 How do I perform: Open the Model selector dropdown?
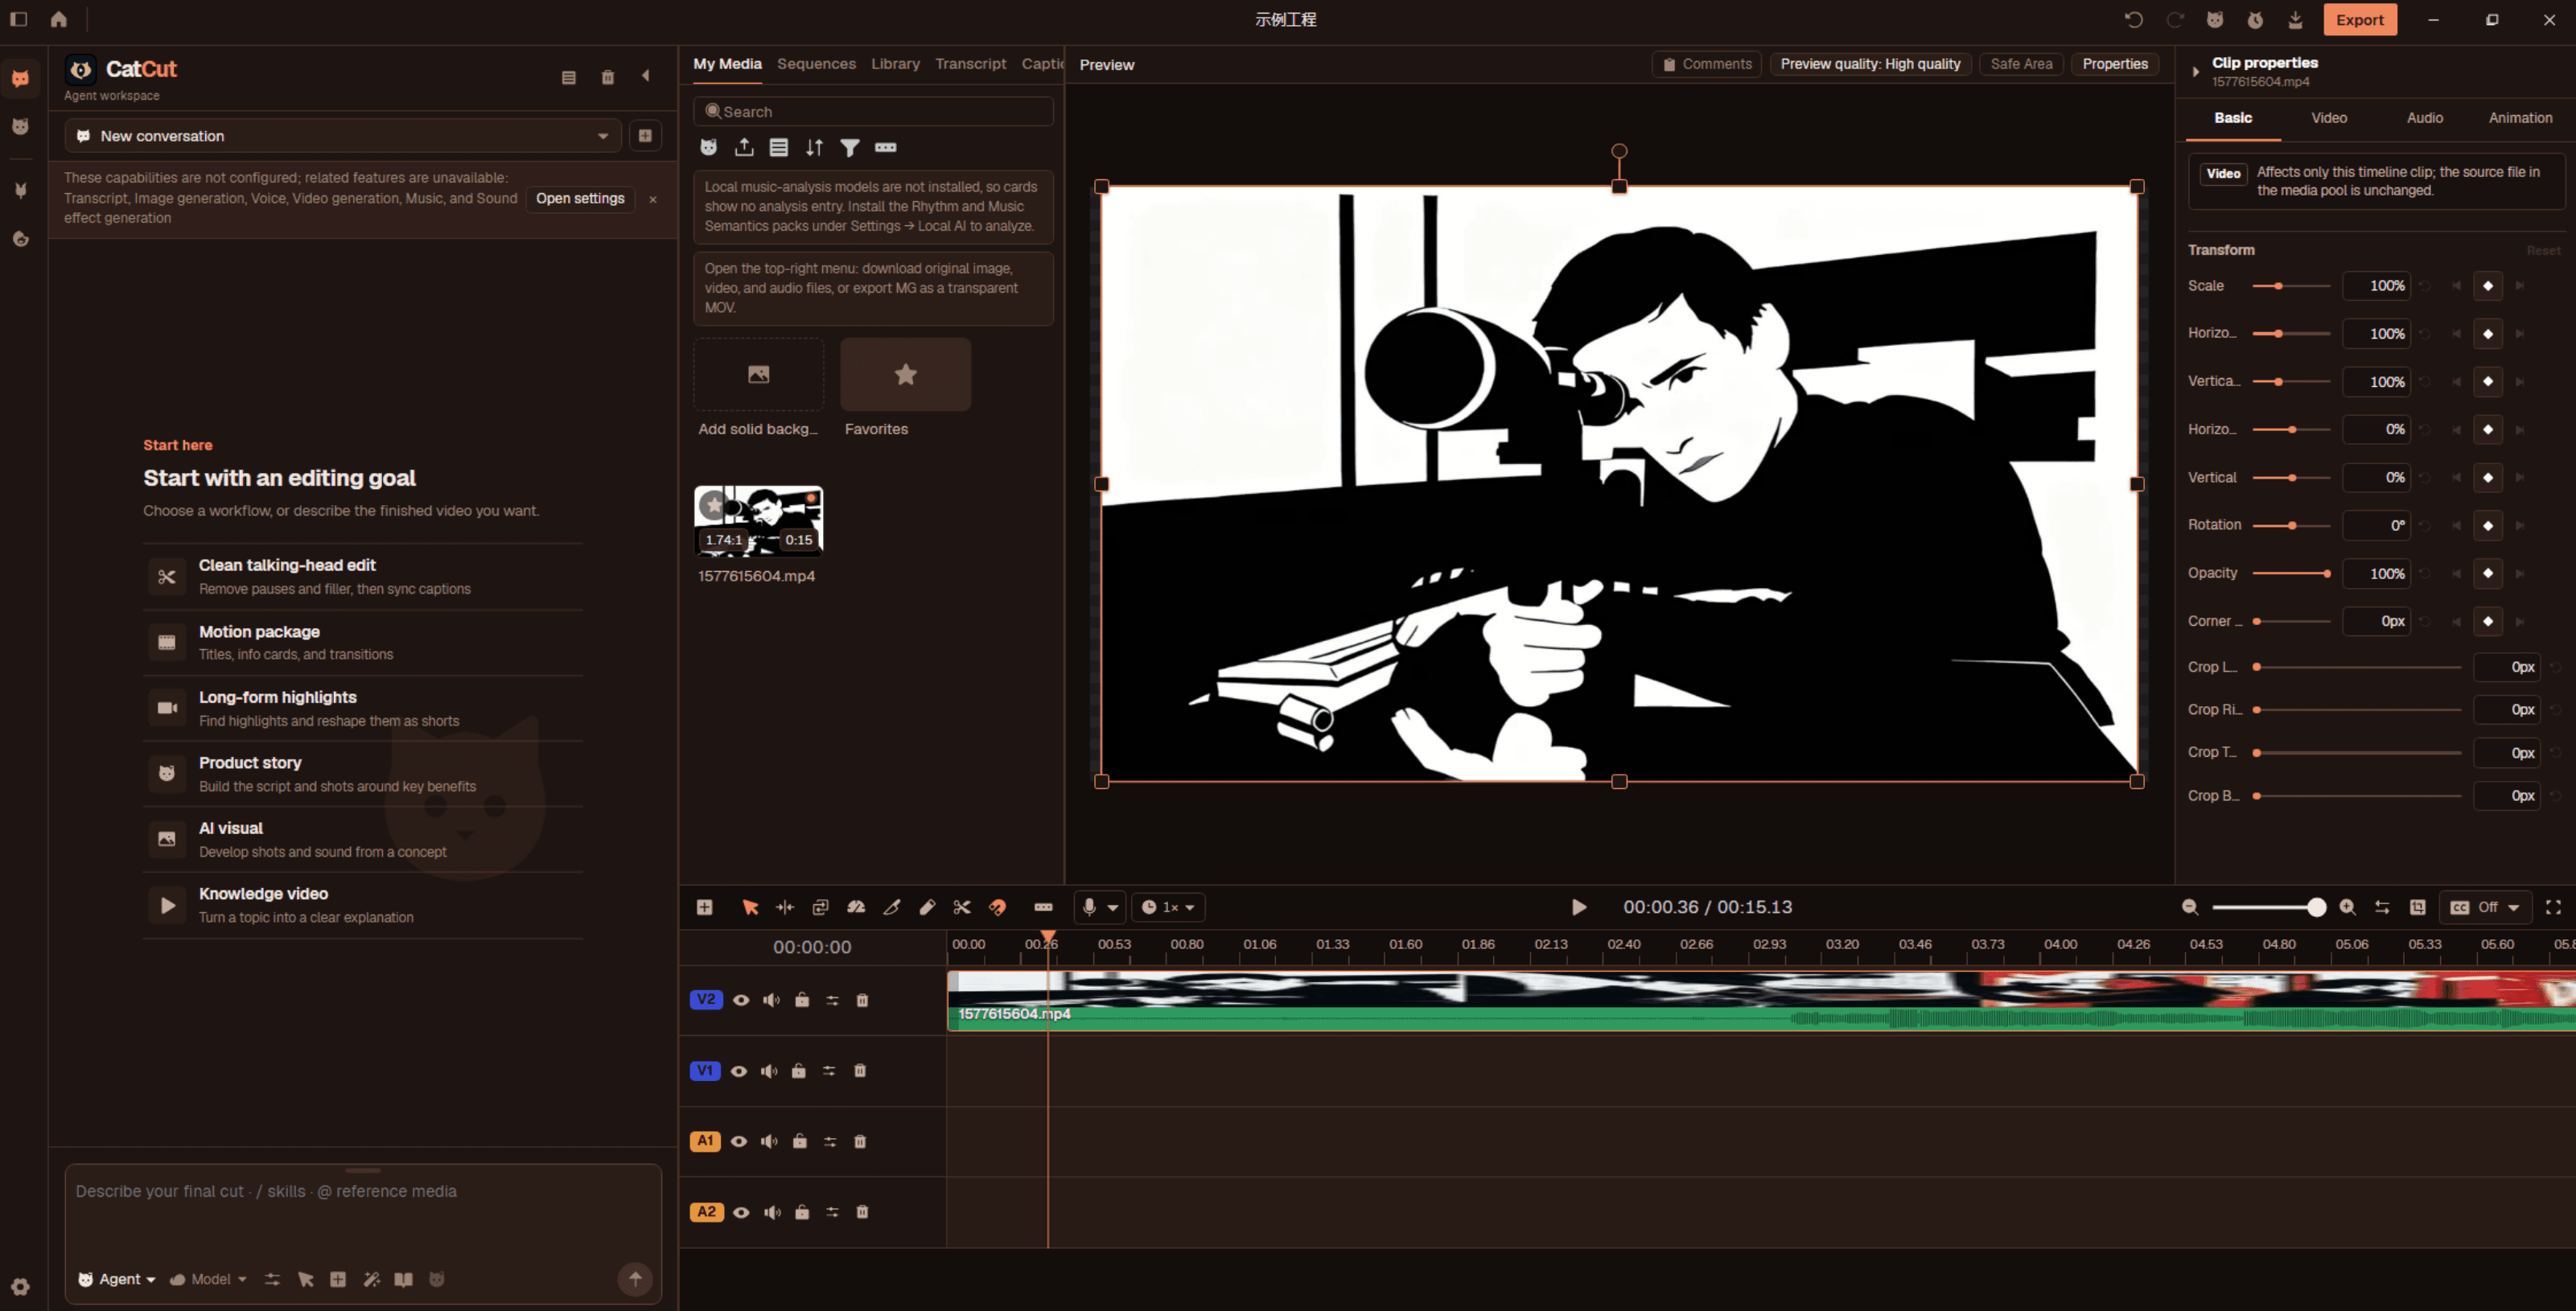[208, 1279]
